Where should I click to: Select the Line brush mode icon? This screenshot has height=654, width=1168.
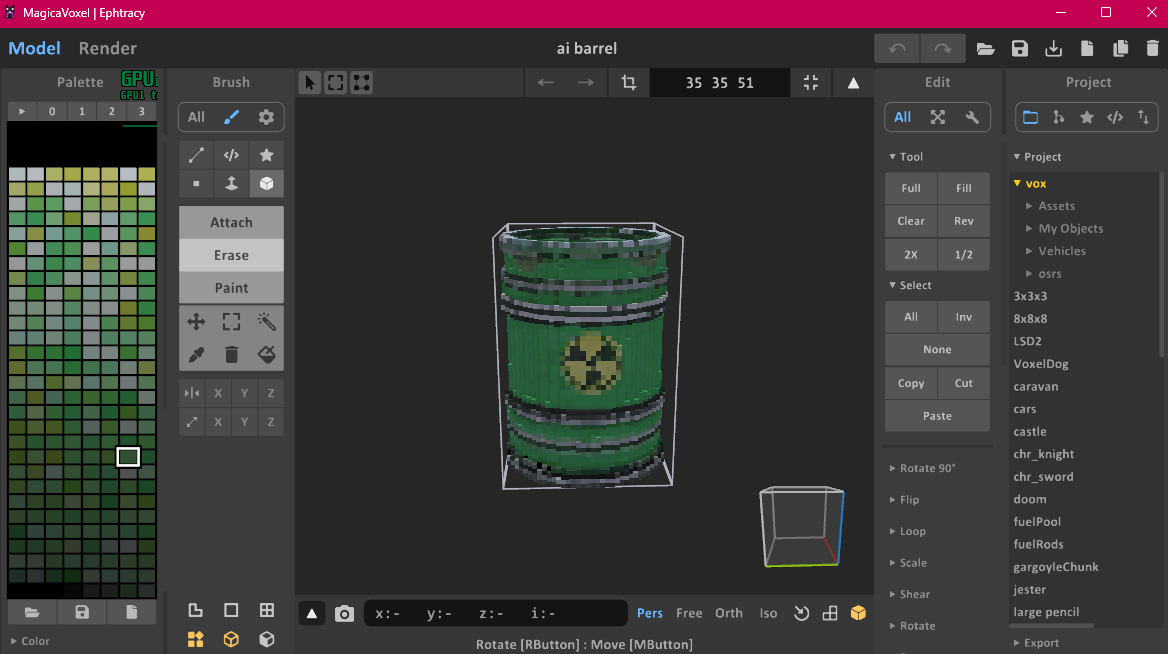click(x=196, y=155)
